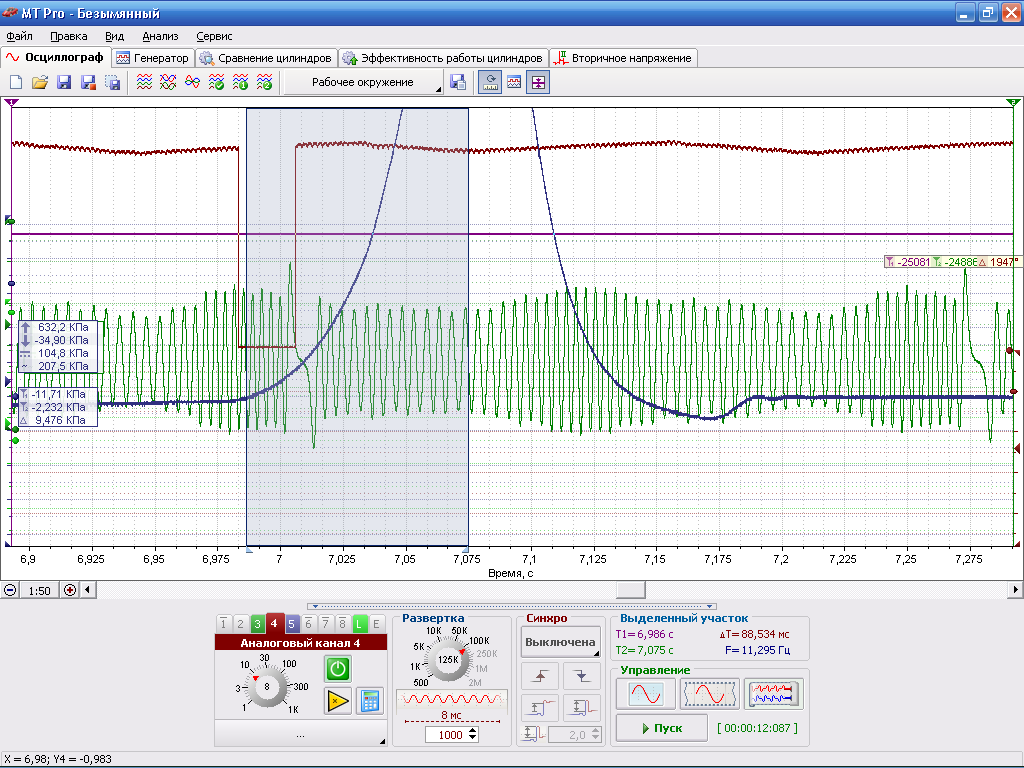This screenshot has width=1024, height=768.
Task: Click the save selection icon with dashed outline
Action: coord(112,82)
